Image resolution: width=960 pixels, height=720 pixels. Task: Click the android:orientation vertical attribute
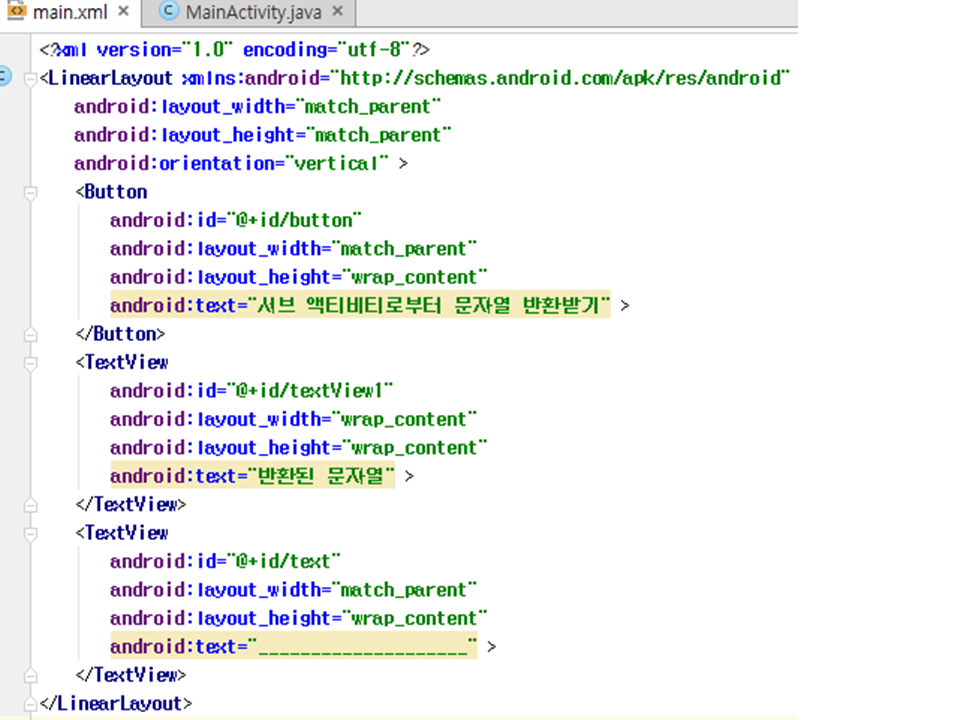[230, 163]
